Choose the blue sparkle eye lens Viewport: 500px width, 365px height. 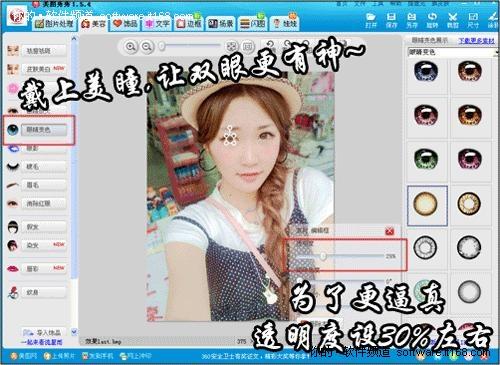click(426, 72)
